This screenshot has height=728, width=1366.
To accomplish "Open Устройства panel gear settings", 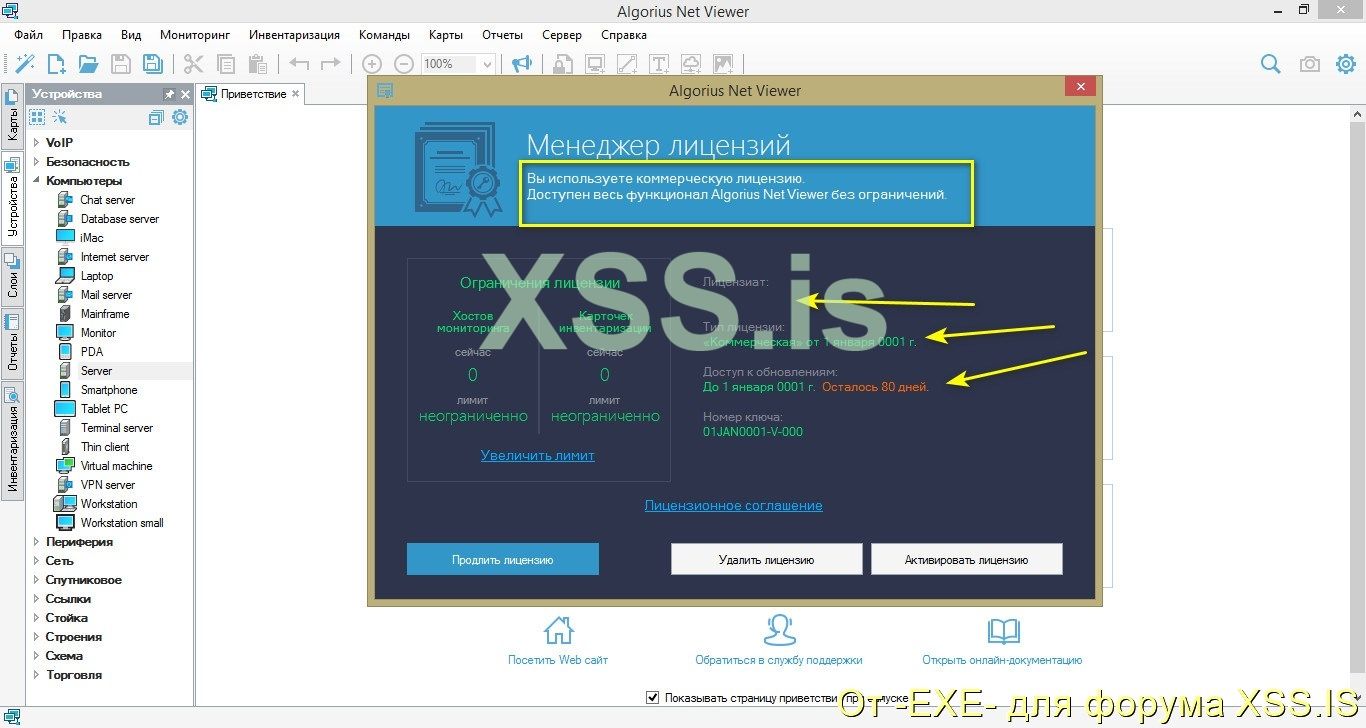I will point(180,117).
